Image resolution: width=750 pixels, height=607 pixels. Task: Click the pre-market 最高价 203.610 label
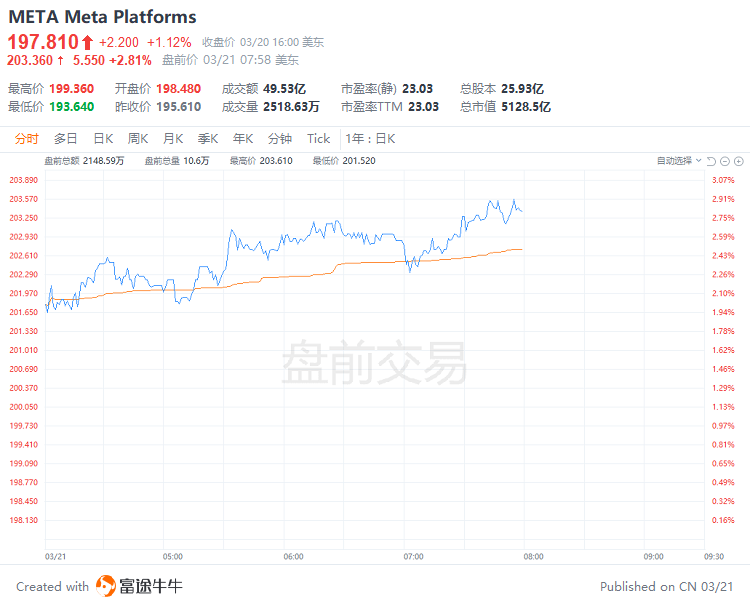(261, 161)
